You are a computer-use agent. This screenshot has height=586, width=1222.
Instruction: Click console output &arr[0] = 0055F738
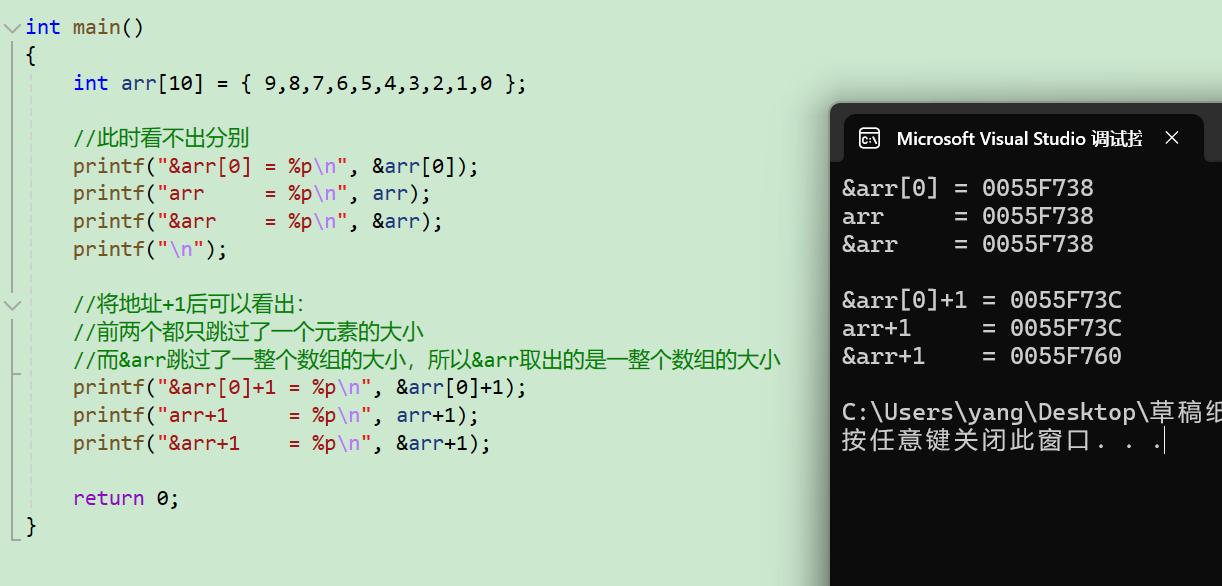coord(968,188)
